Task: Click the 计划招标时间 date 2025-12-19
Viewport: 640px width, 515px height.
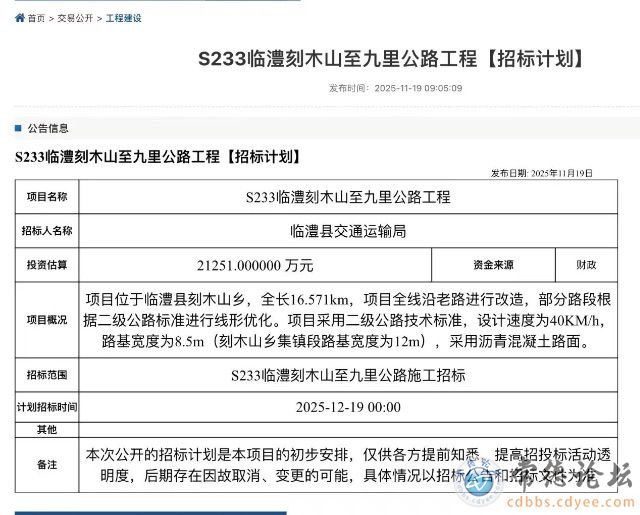Action: click(347, 407)
